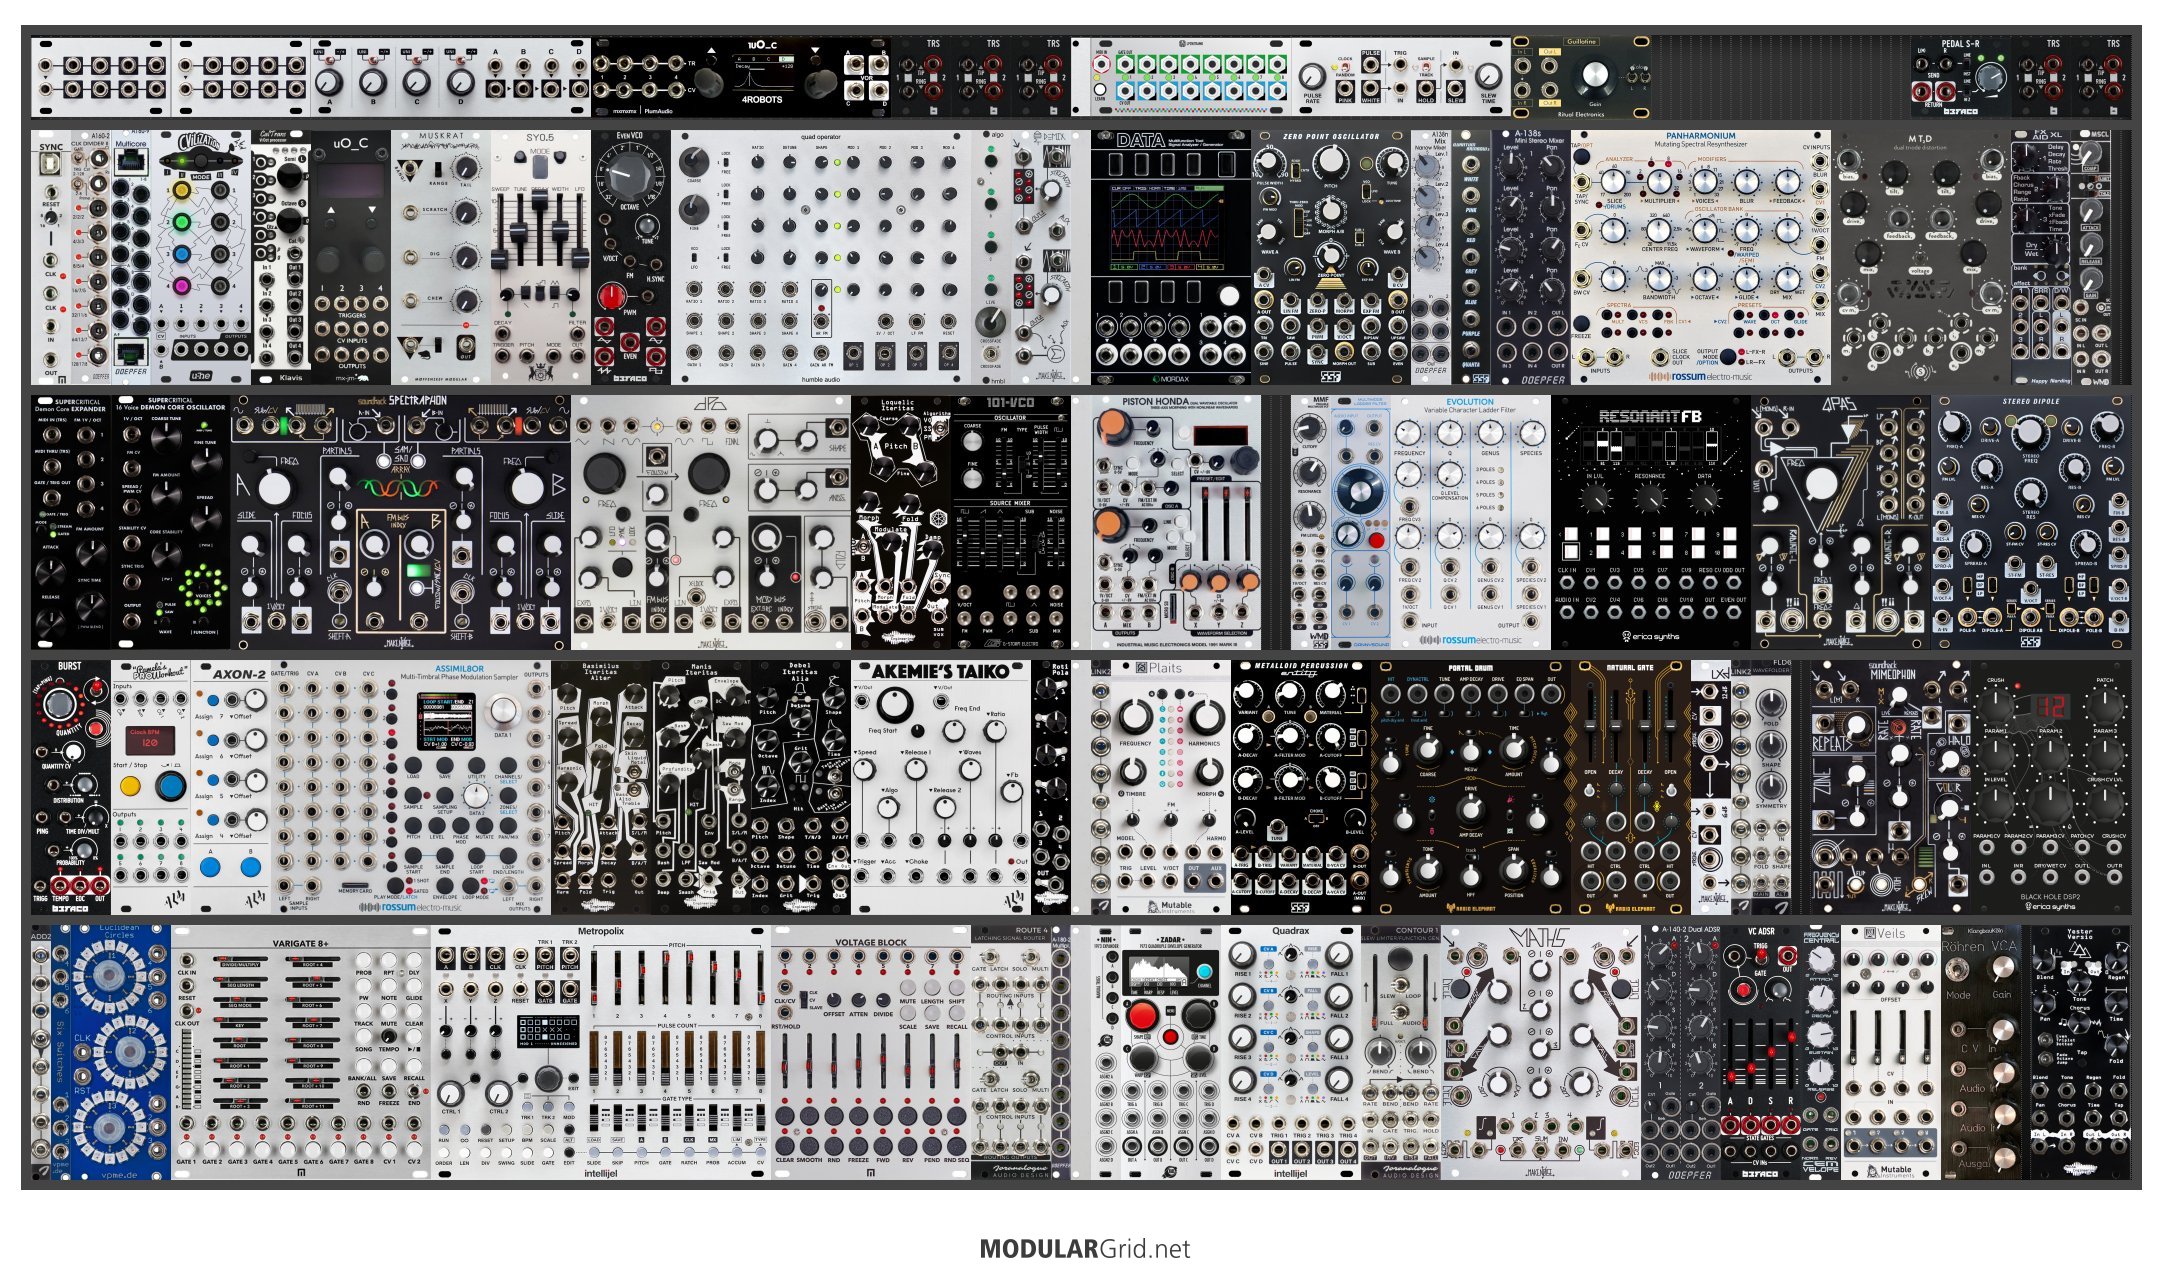Select the Mordax DATA module
Screen dimensions: 2172x1270
[x=1171, y=257]
